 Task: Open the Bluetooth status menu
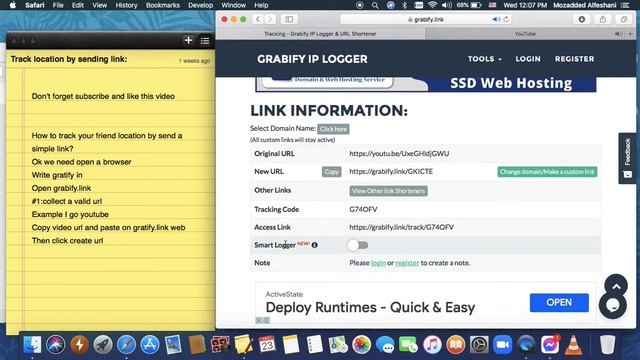404,5
